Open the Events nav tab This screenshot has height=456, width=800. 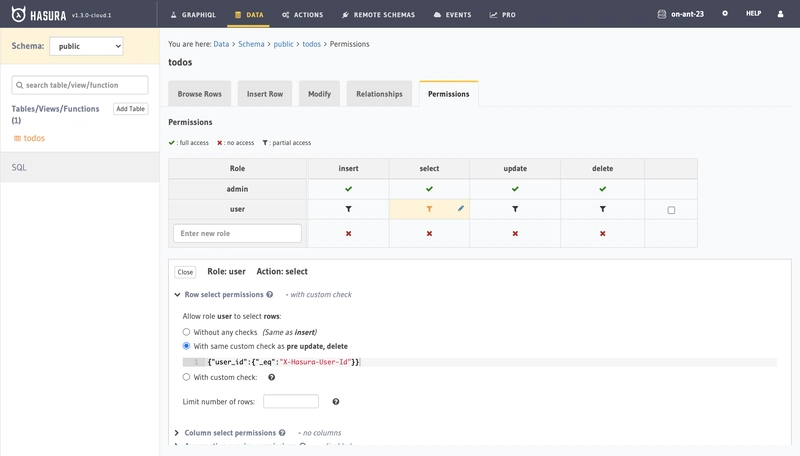(453, 15)
